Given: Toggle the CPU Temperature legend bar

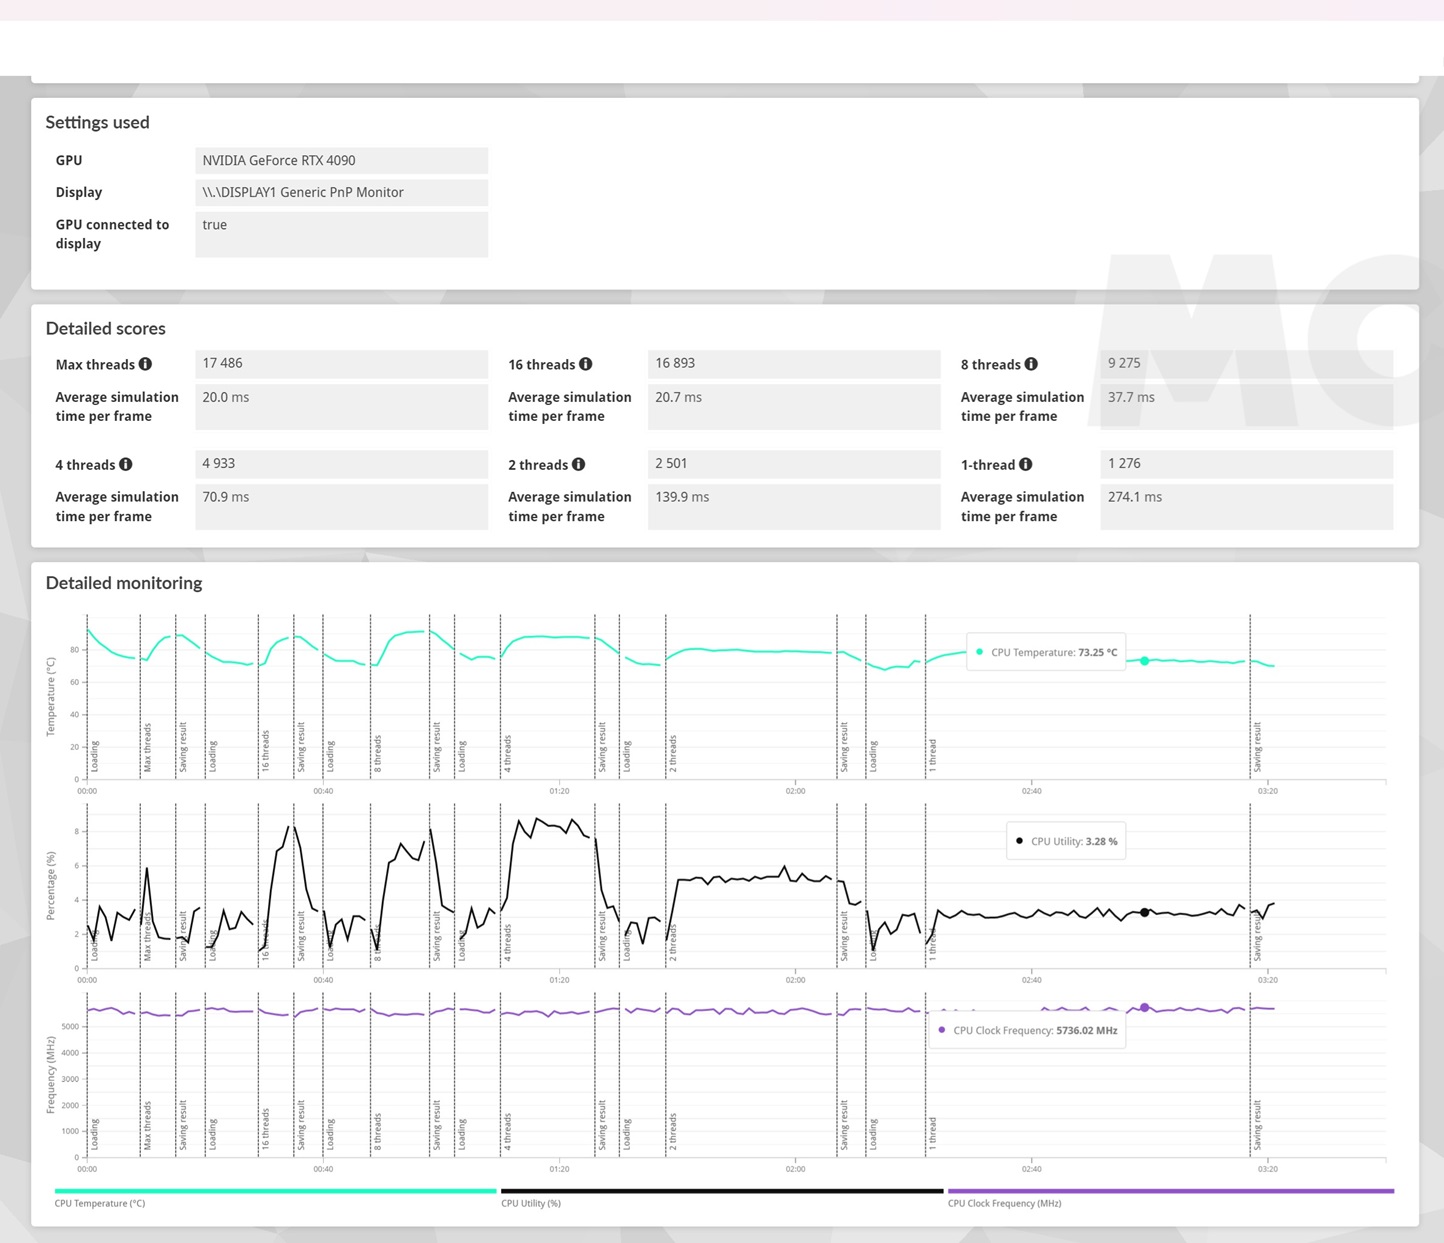Looking at the screenshot, I should (x=275, y=1191).
